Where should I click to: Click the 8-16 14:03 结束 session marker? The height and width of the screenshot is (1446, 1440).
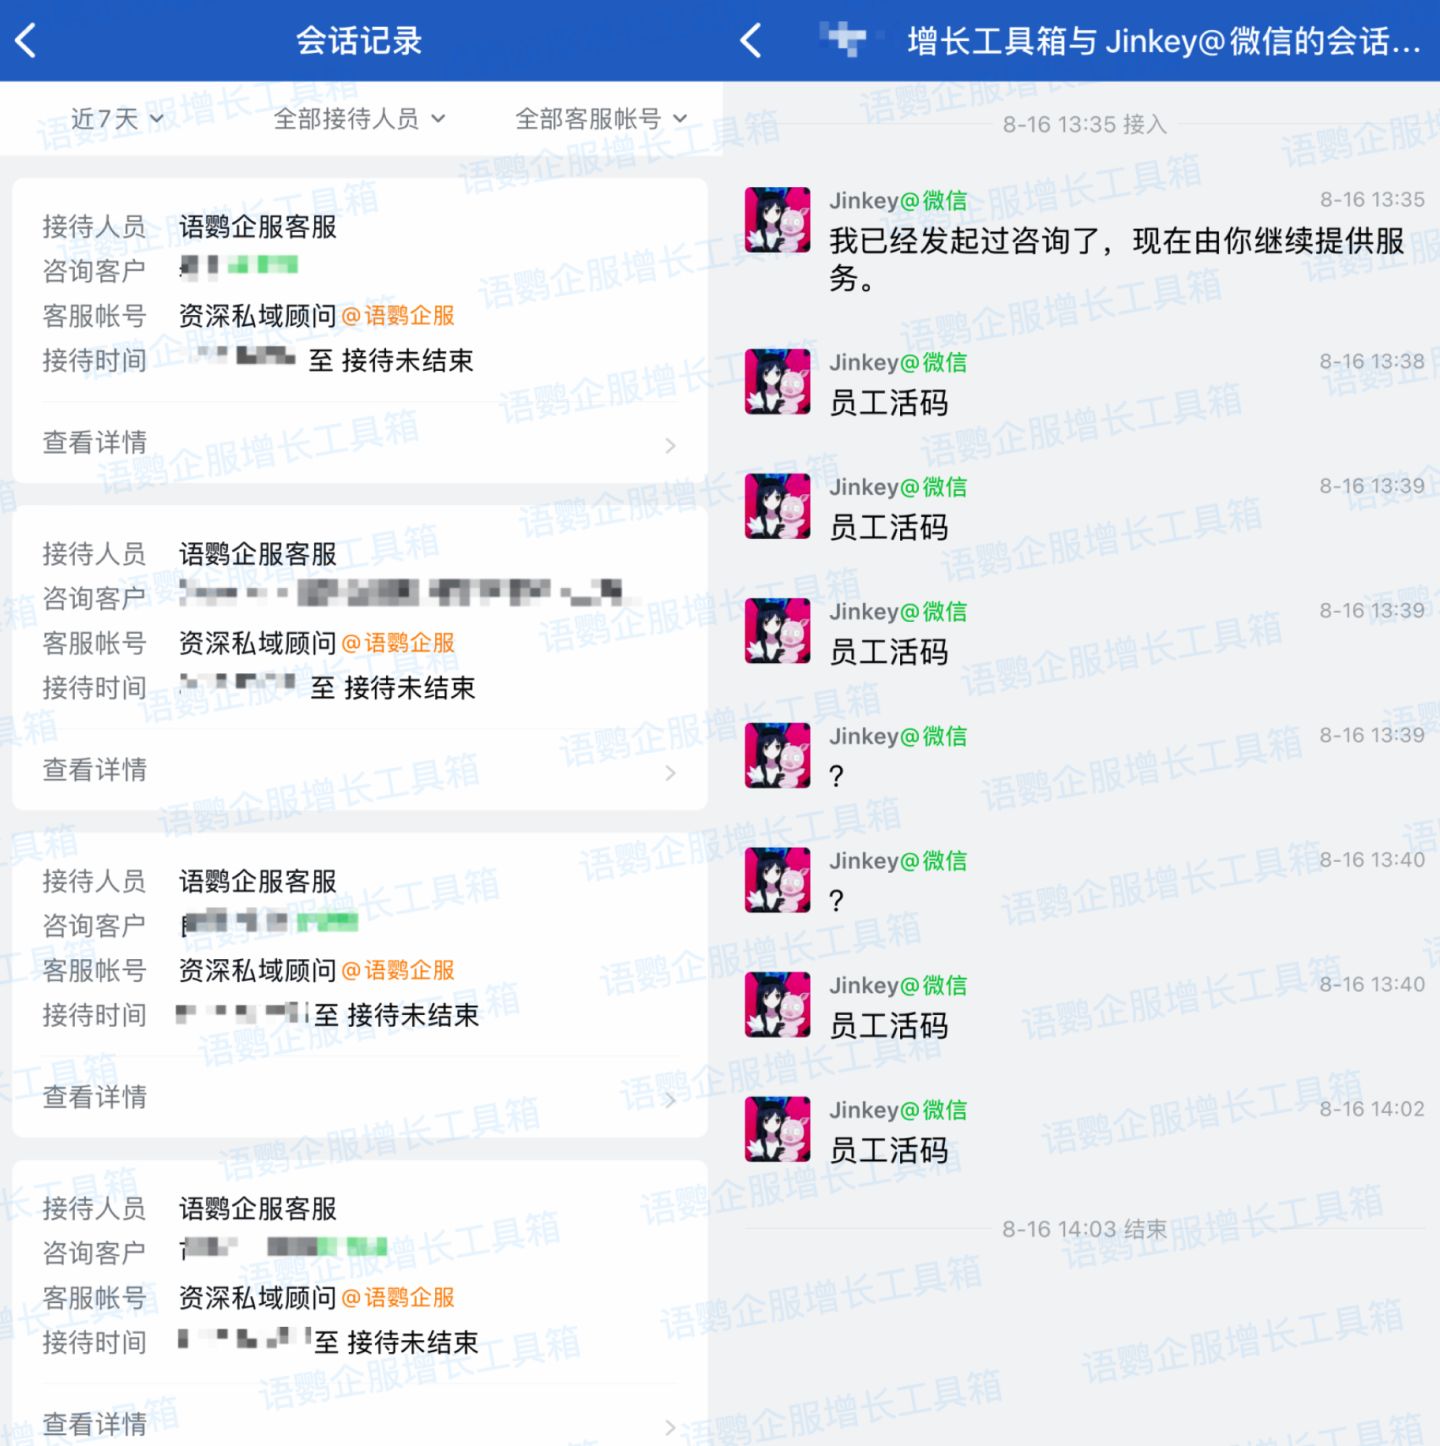pyautogui.click(x=1084, y=1229)
